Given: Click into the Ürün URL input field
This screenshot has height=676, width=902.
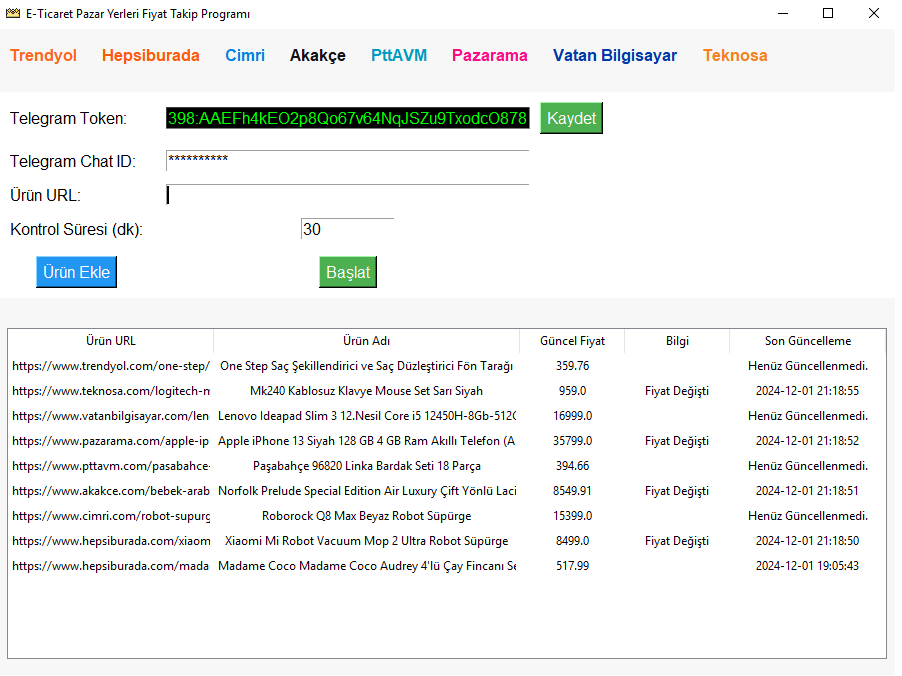Looking at the screenshot, I should pos(347,195).
